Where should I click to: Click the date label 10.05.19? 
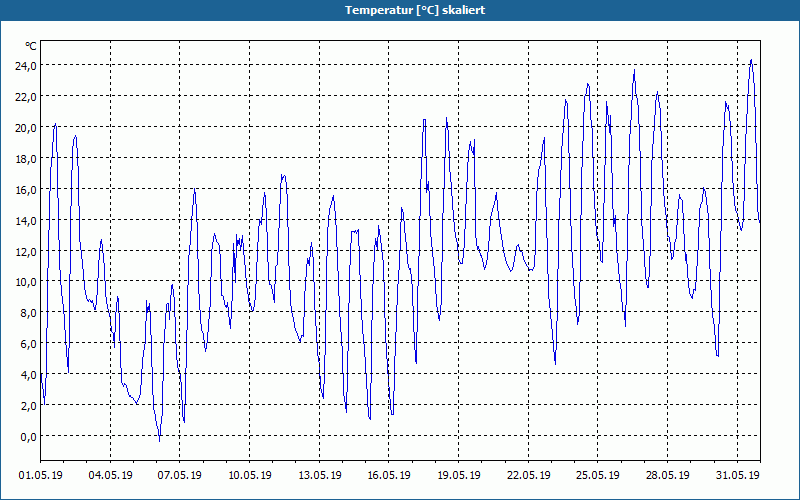tap(249, 475)
